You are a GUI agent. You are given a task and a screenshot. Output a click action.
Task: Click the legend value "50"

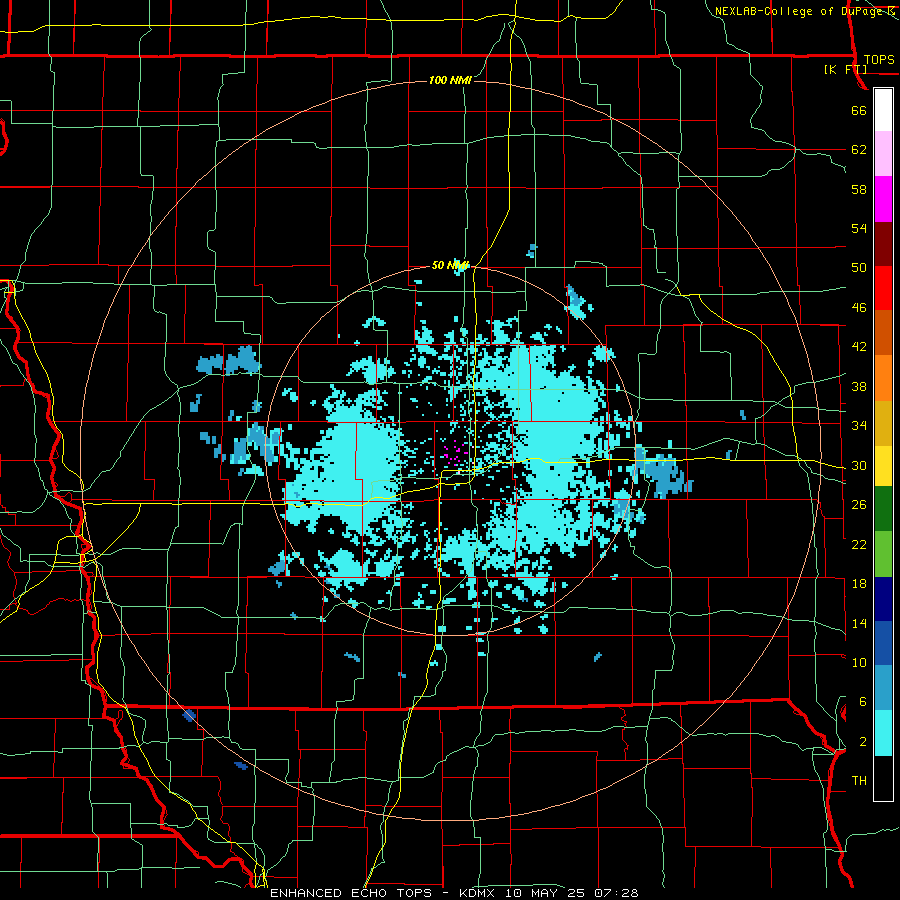pyautogui.click(x=859, y=268)
